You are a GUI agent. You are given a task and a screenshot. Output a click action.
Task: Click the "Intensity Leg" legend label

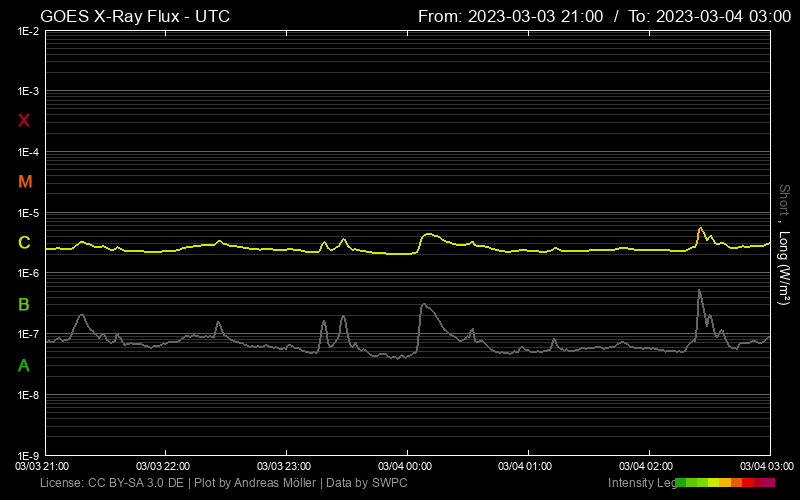point(641,483)
